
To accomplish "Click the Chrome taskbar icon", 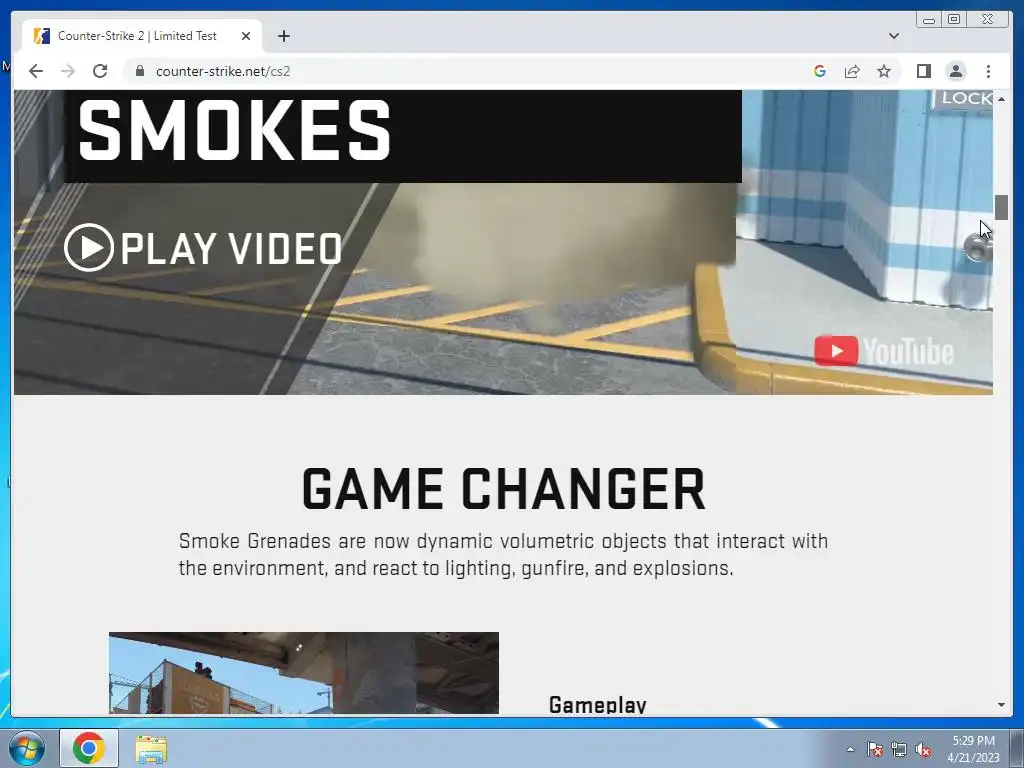I will point(89,748).
